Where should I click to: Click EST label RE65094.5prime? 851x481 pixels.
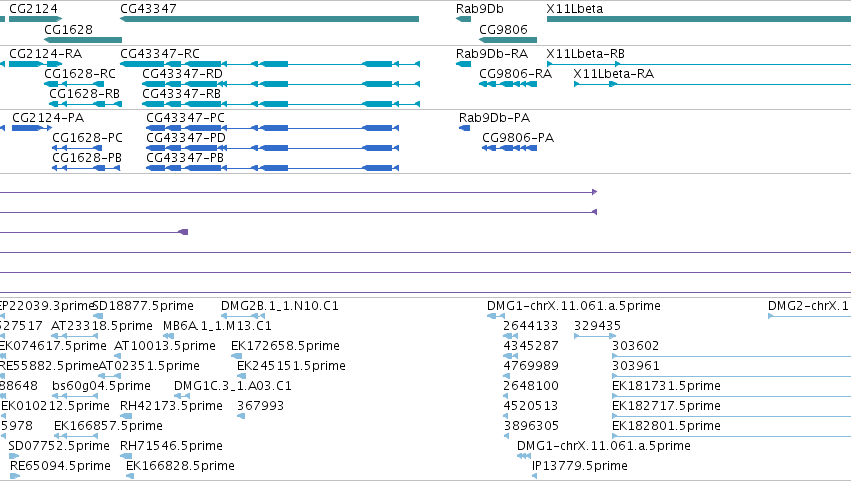(x=60, y=466)
